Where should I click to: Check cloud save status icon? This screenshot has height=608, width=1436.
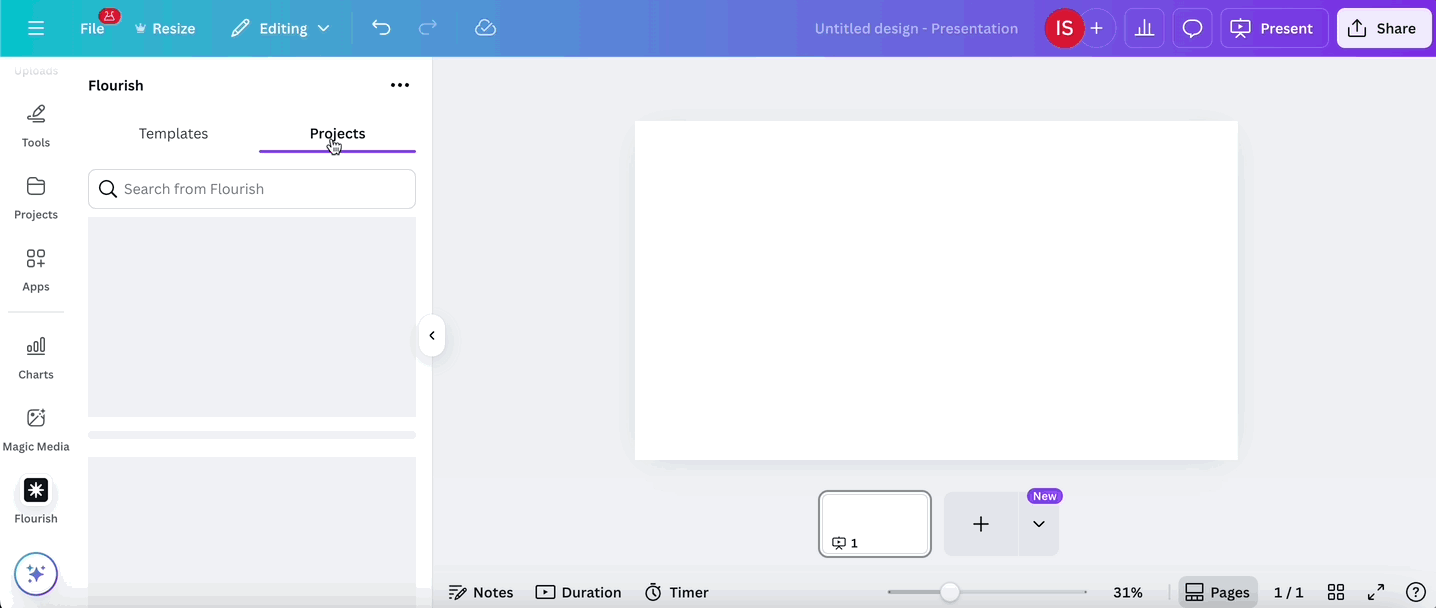485,28
